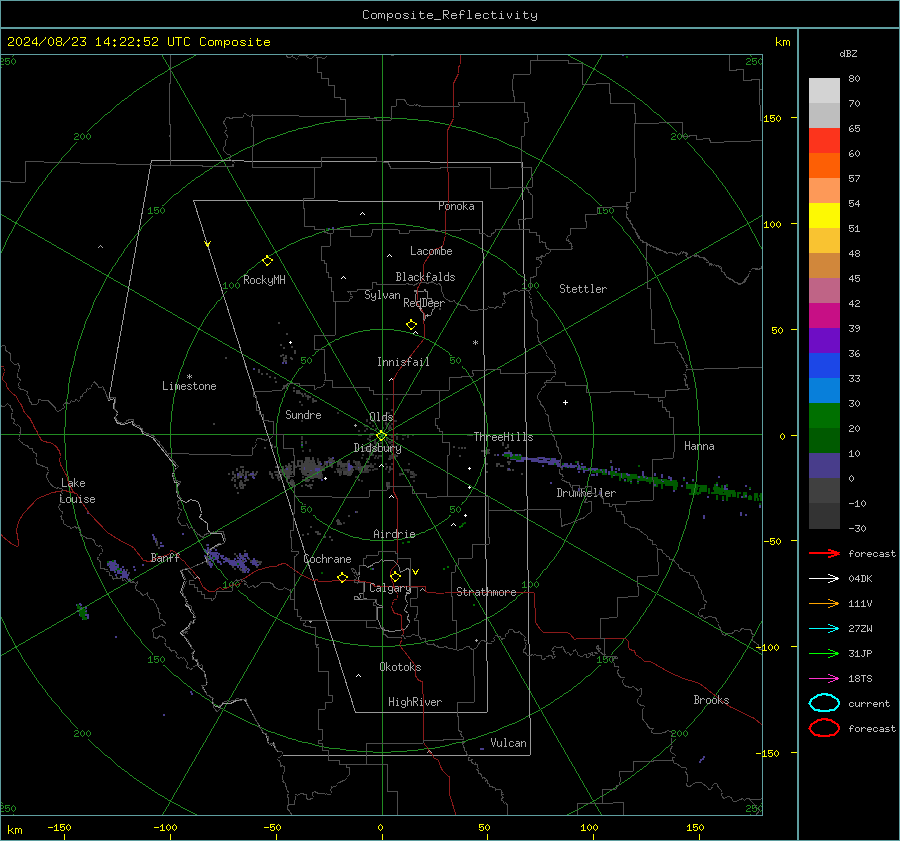Image resolution: width=900 pixels, height=841 pixels.
Task: Select the orange 57-60 dBZ swatch
Action: (x=824, y=166)
